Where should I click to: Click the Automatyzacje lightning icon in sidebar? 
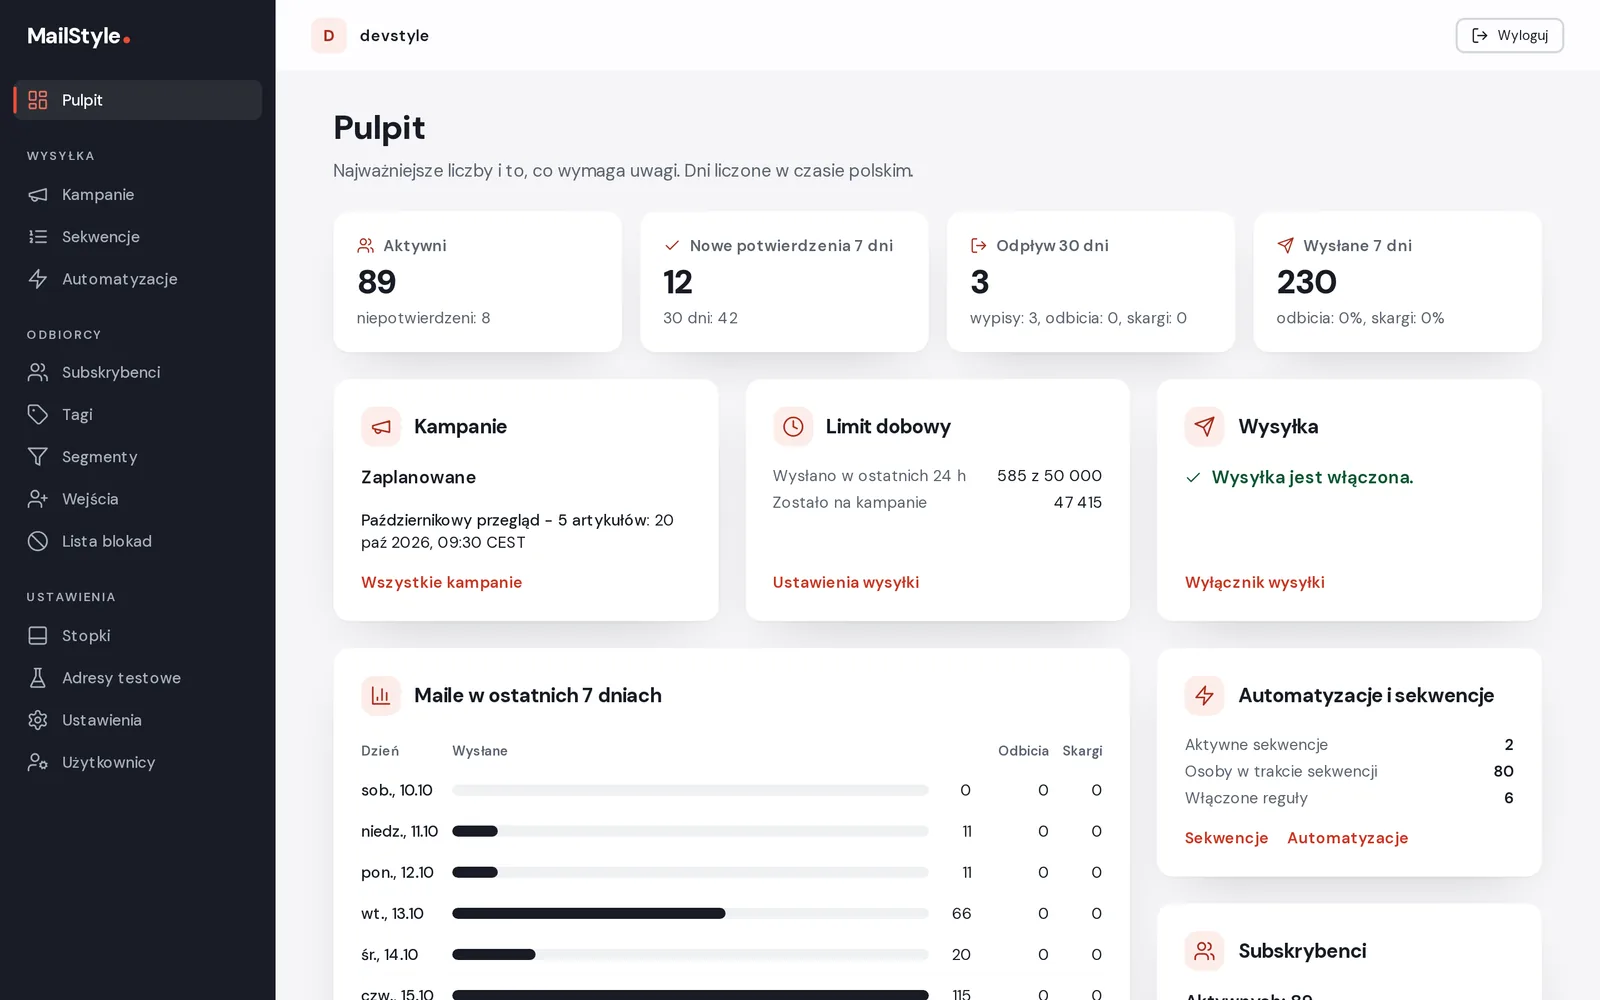click(x=38, y=279)
